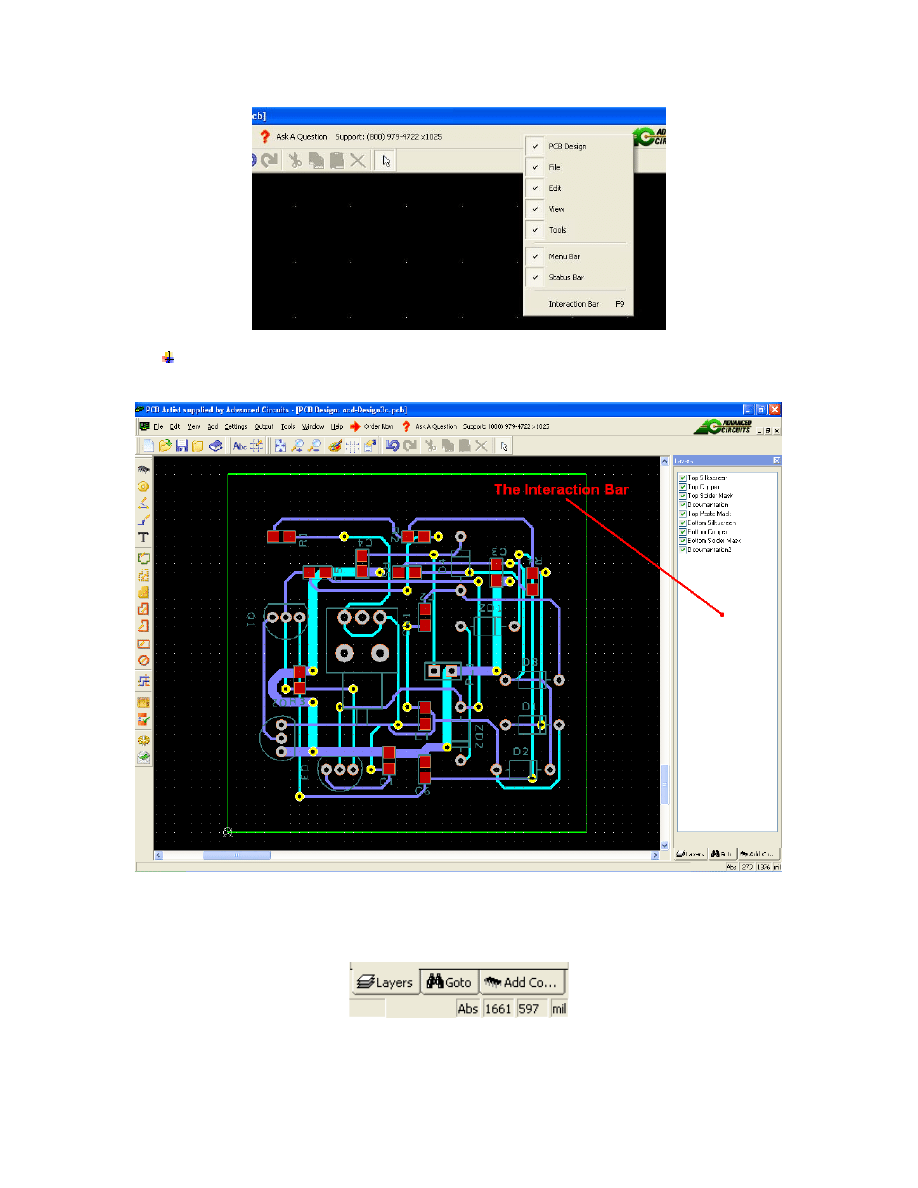Uncheck the Top Silkscreen layer checkbox
The height and width of the screenshot is (1188, 918).
click(683, 479)
